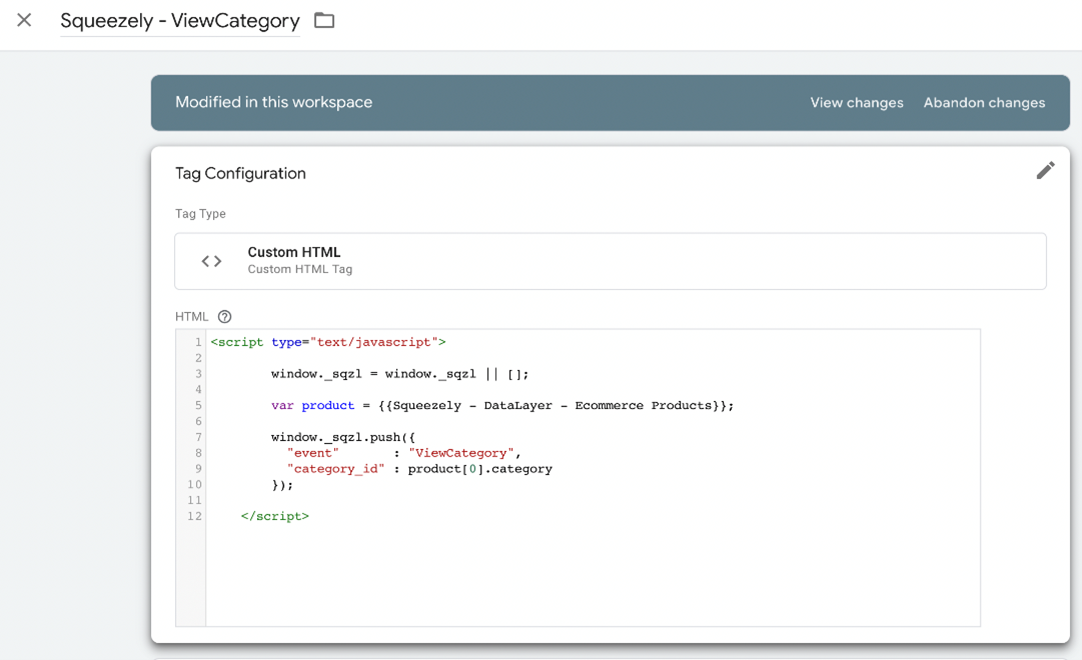Click line number 1 in the editor gutter
This screenshot has width=1082, height=660.
(x=197, y=341)
